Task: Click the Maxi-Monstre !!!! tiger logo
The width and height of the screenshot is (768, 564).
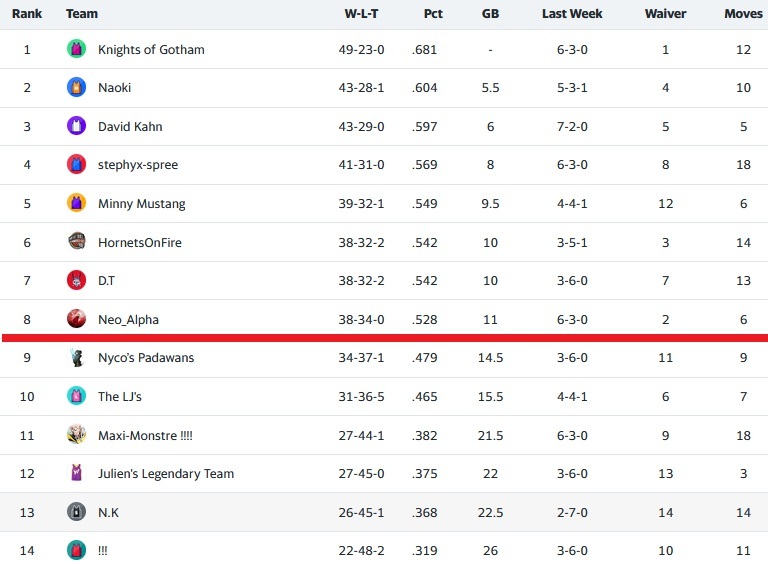Action: pos(76,435)
